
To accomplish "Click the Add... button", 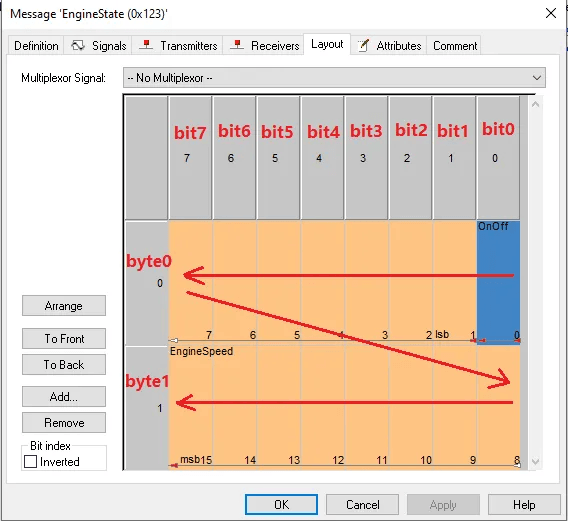I will (x=64, y=397).
